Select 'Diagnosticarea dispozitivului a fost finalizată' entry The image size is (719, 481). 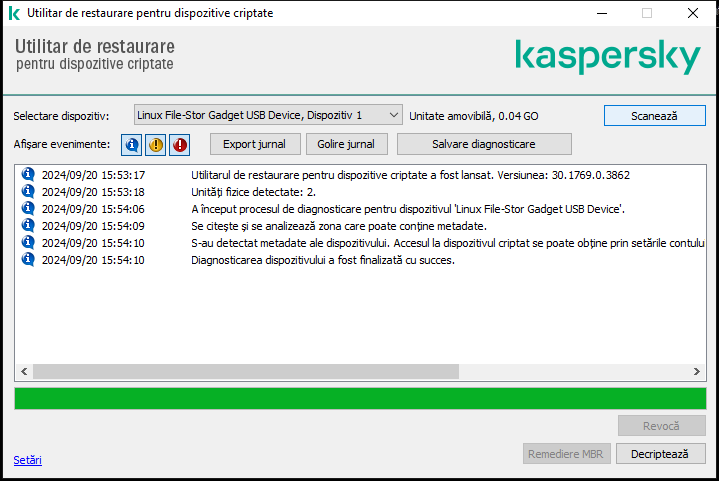(x=323, y=260)
